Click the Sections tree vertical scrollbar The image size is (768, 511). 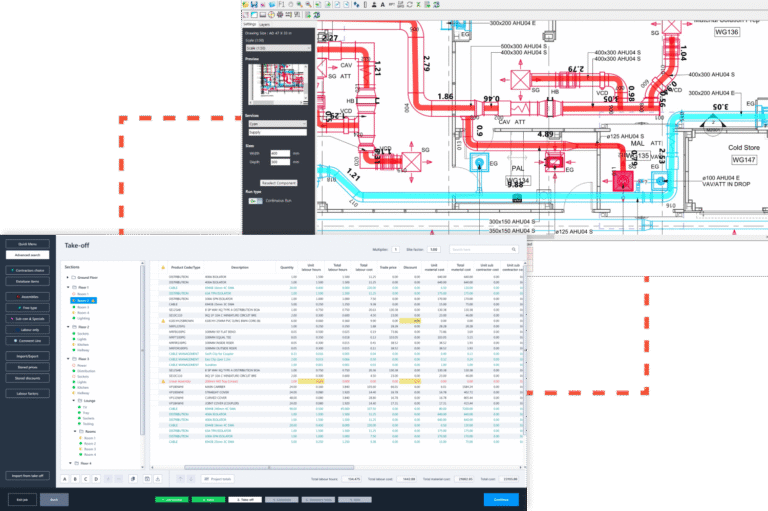coord(143,350)
